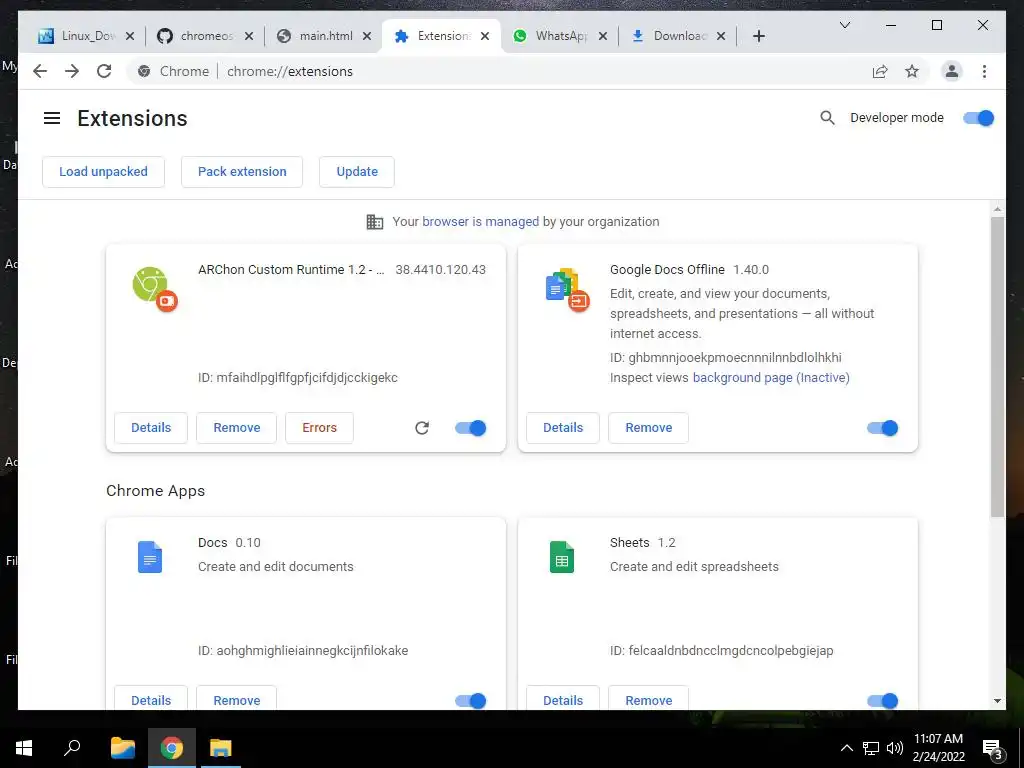Toggle off the Sheets app
Screen dimensions: 1024x768
coord(882,701)
